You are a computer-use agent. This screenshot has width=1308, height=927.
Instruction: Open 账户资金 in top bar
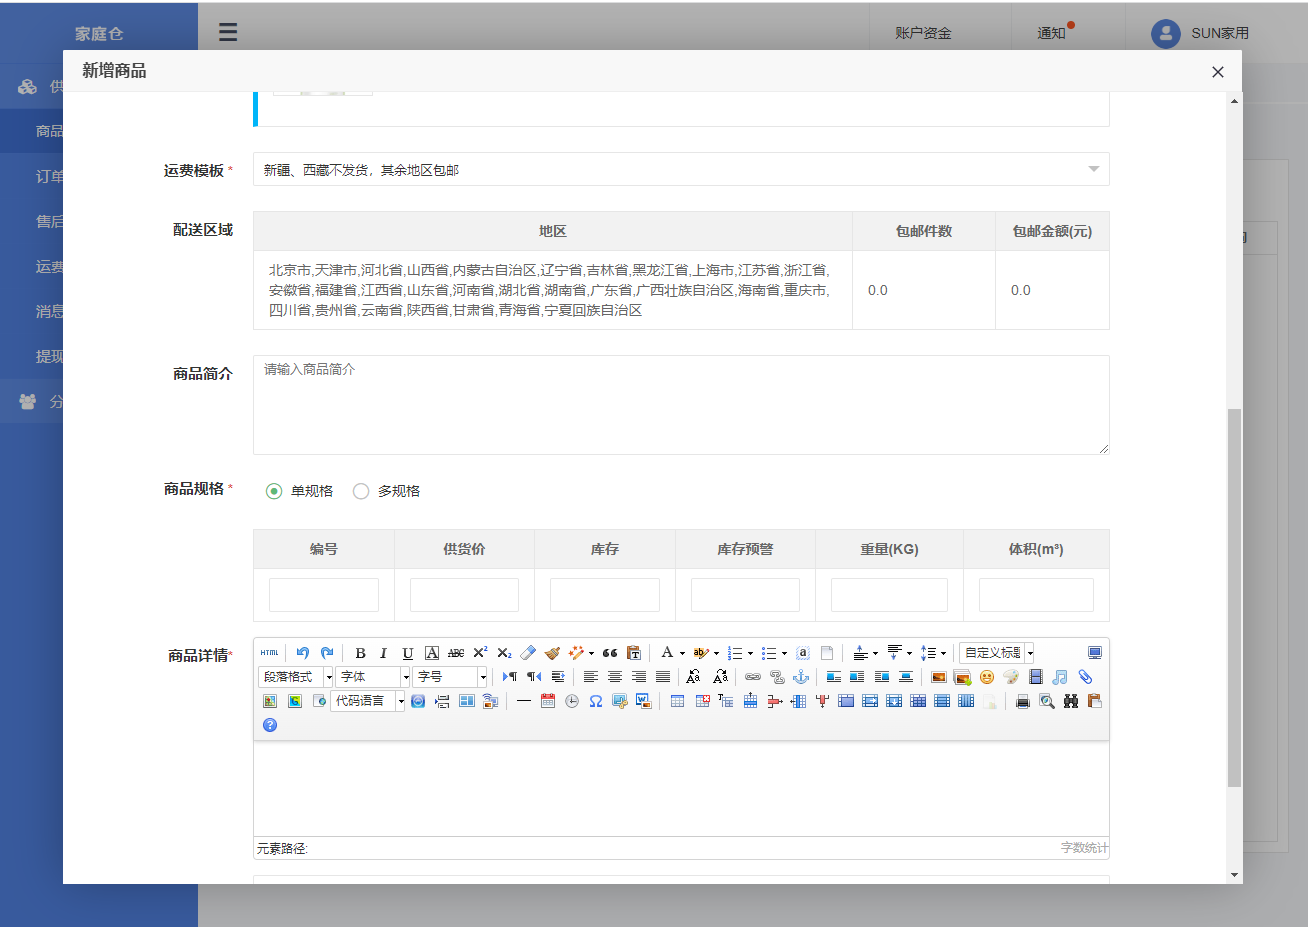(923, 33)
